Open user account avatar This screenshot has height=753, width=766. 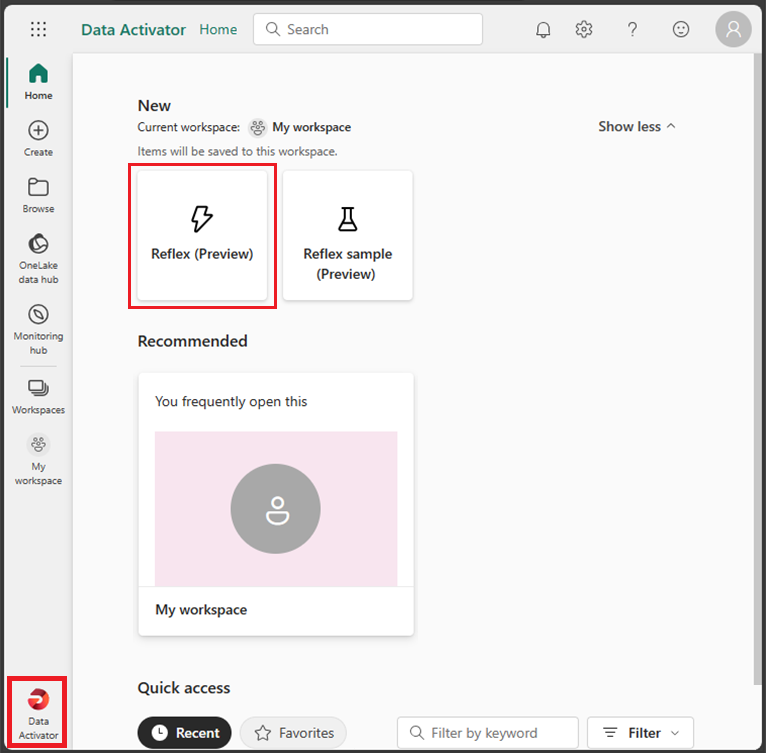(x=733, y=29)
